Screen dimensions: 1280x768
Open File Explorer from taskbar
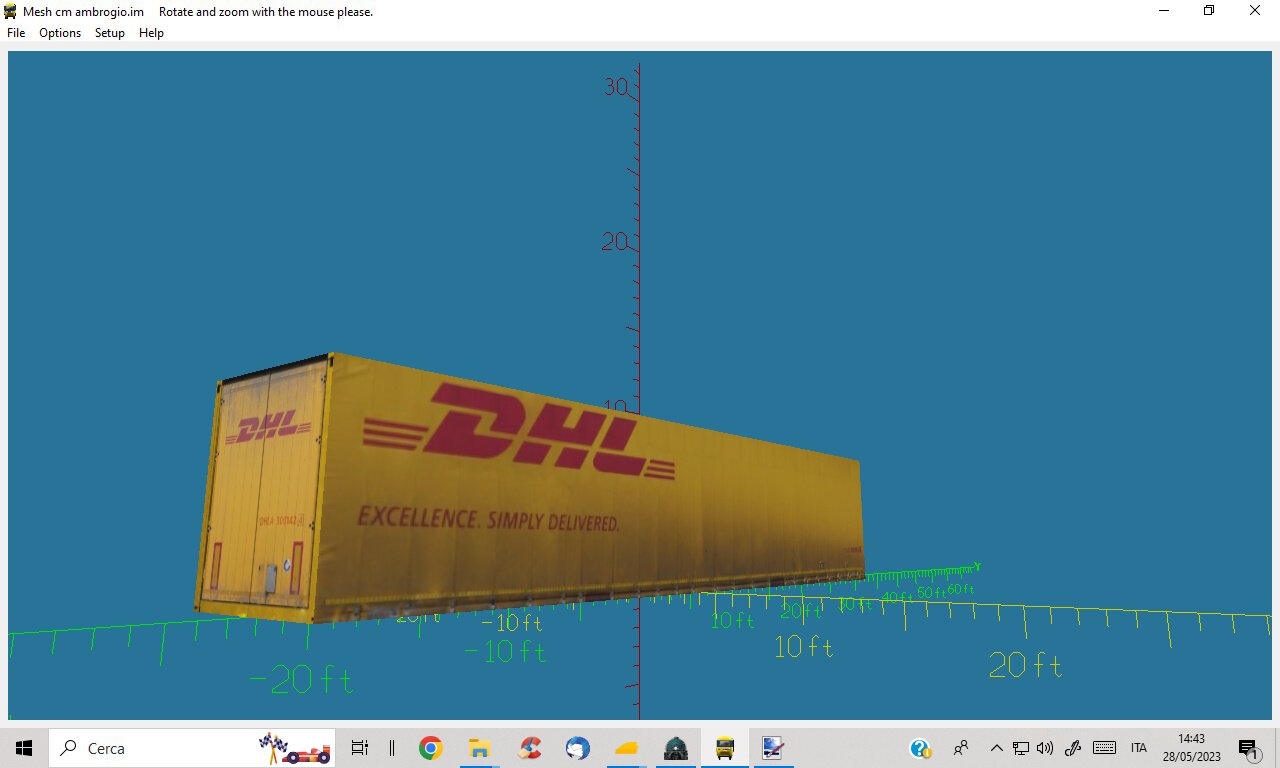pyautogui.click(x=479, y=748)
